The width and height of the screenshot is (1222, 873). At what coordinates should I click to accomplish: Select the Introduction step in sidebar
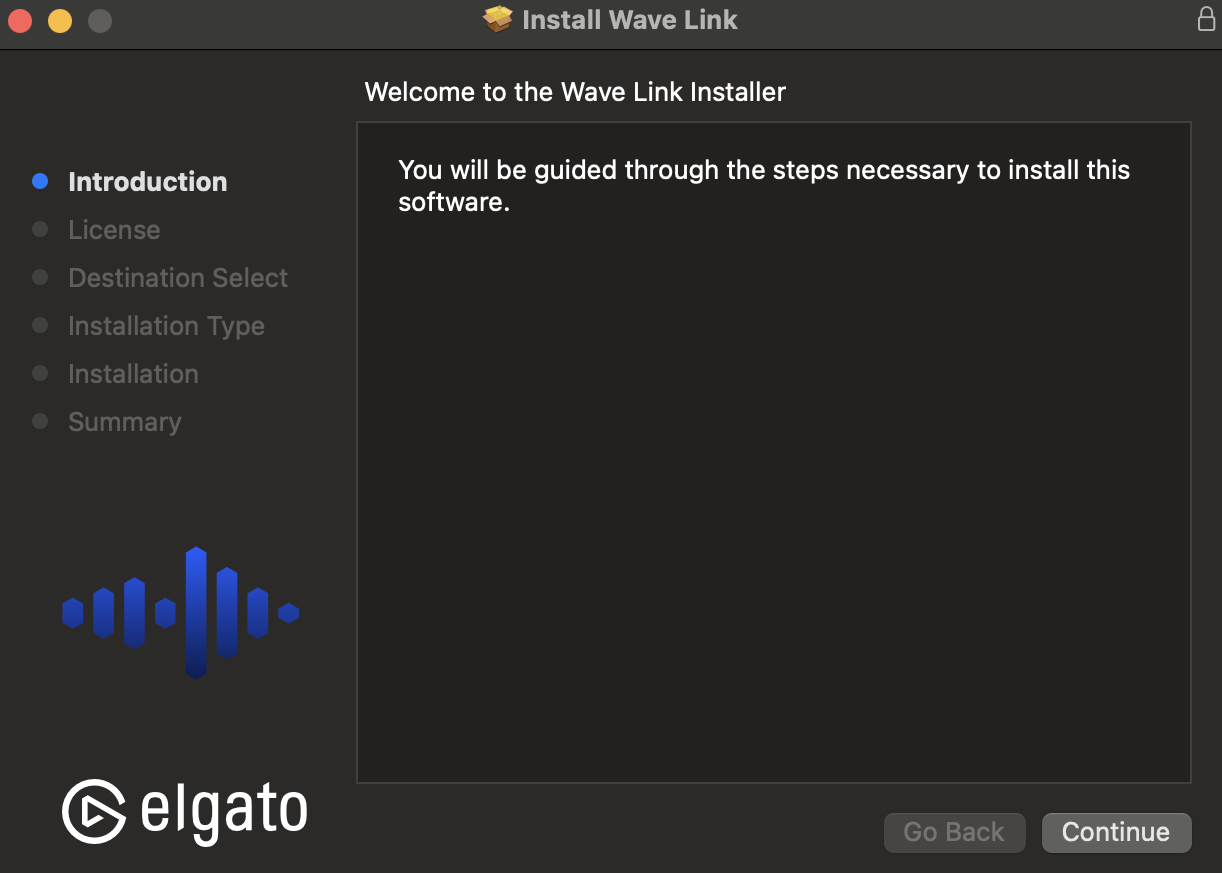coord(147,182)
